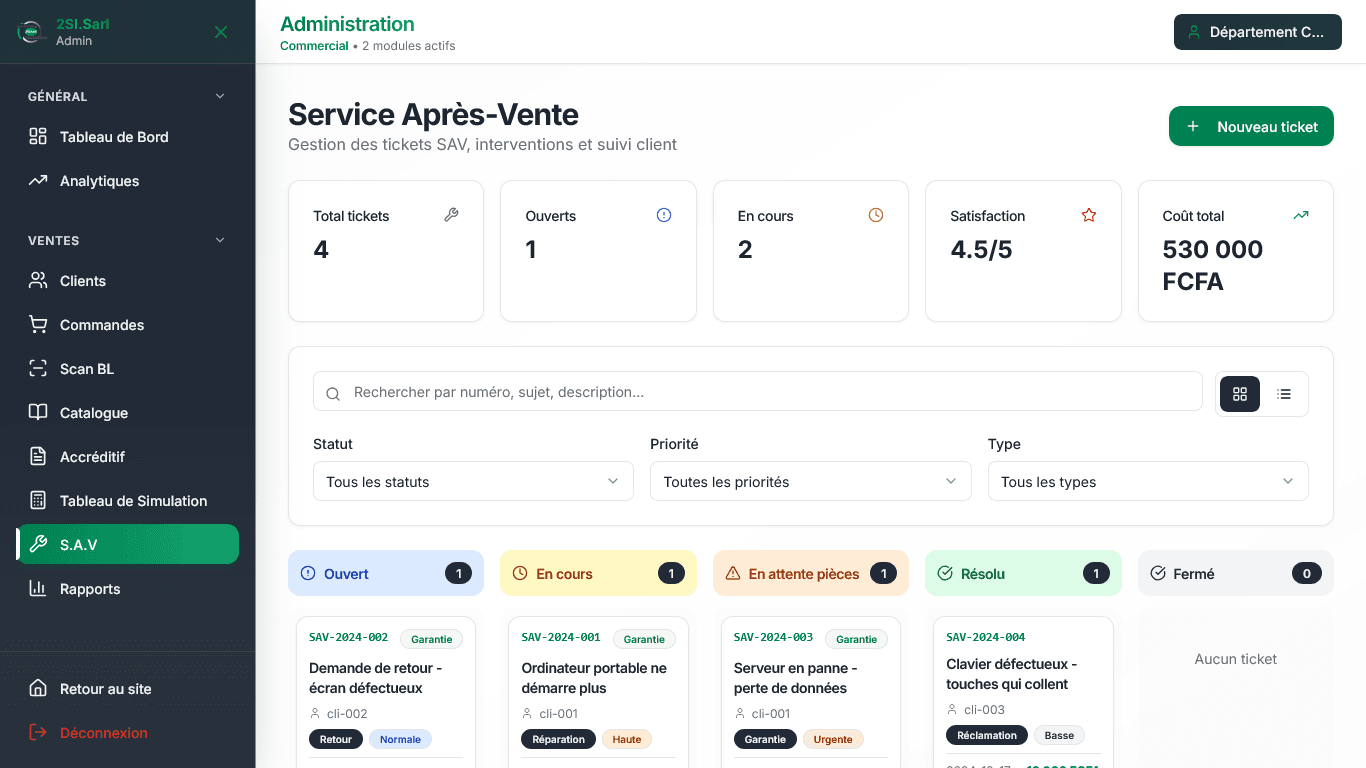Click Déconnexion link

tap(128, 733)
